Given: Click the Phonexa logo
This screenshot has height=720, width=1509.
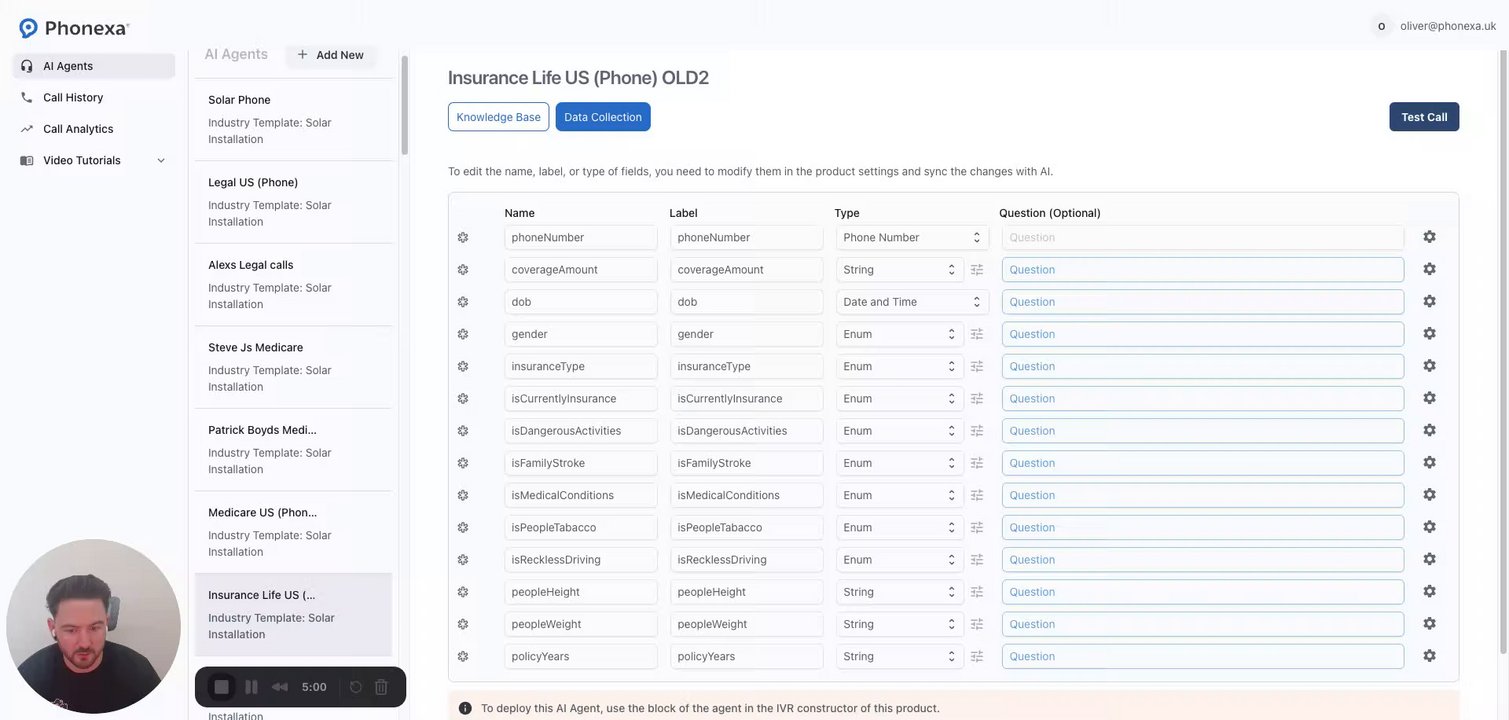Looking at the screenshot, I should tap(74, 28).
